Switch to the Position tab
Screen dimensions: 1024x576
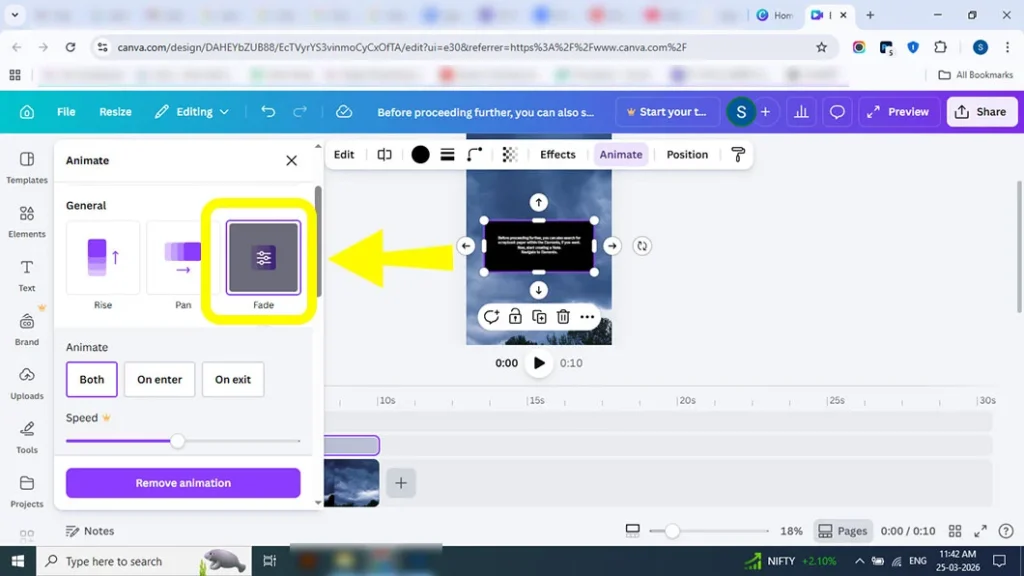tap(686, 154)
